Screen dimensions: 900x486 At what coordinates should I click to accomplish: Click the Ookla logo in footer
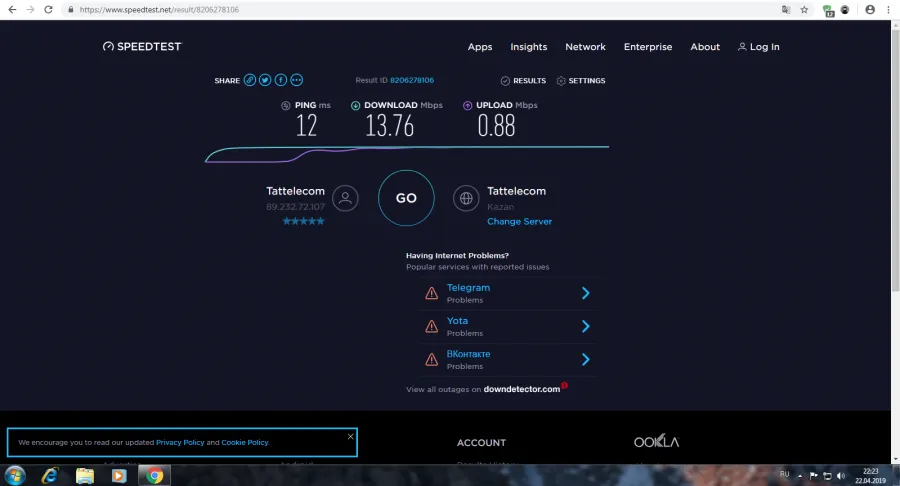(656, 441)
